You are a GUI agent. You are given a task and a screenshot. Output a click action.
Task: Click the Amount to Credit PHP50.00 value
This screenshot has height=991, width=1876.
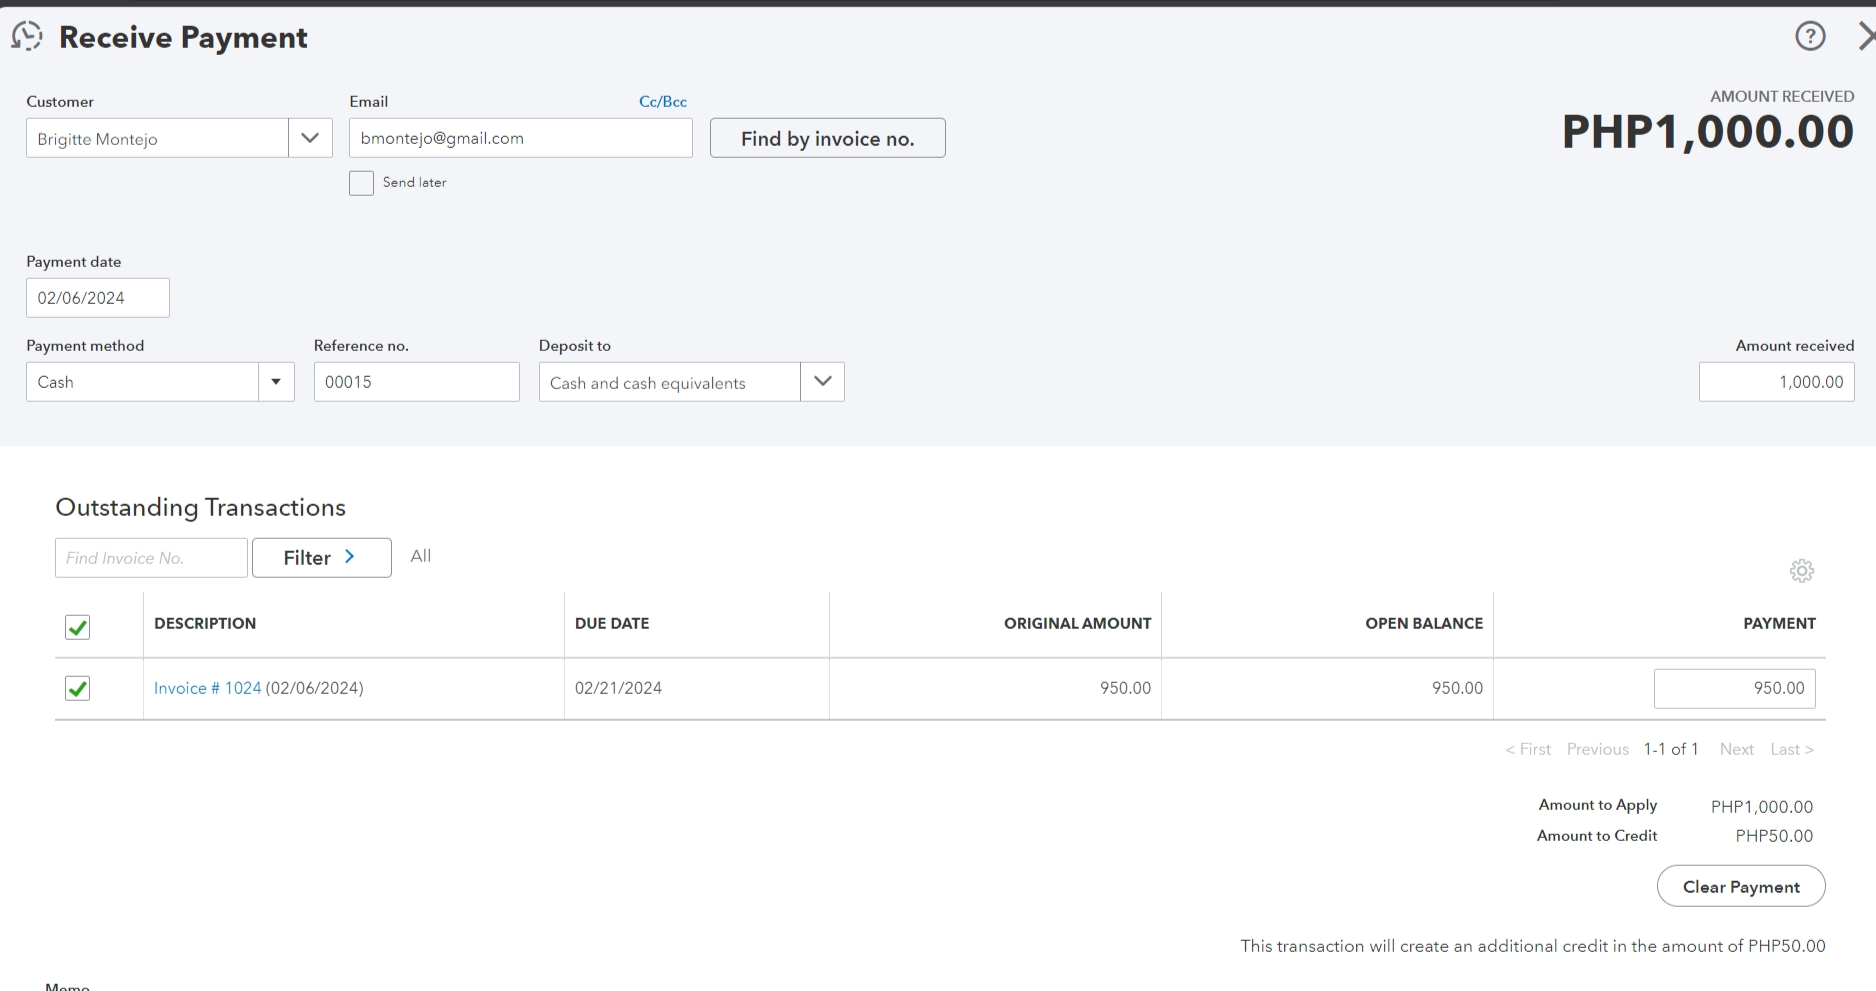pos(1774,836)
